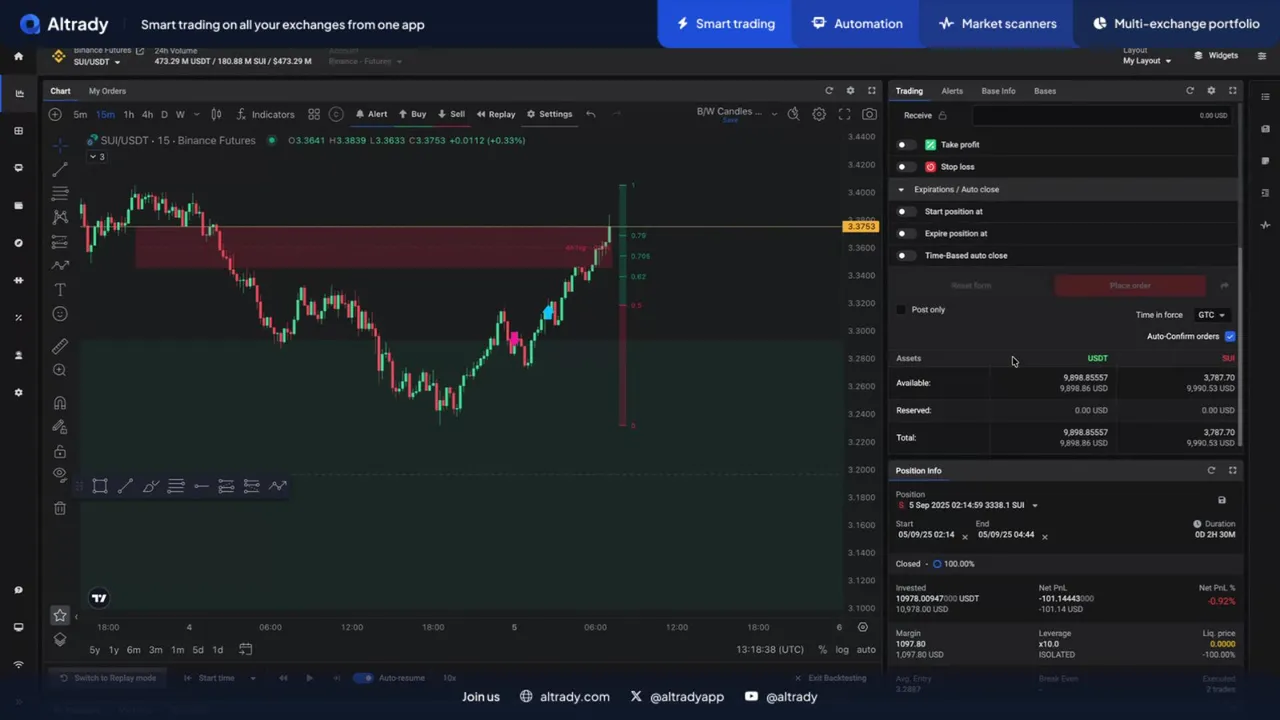Screen dimensions: 1280x720
Task: Open the My Layout dropdown
Action: click(1147, 61)
